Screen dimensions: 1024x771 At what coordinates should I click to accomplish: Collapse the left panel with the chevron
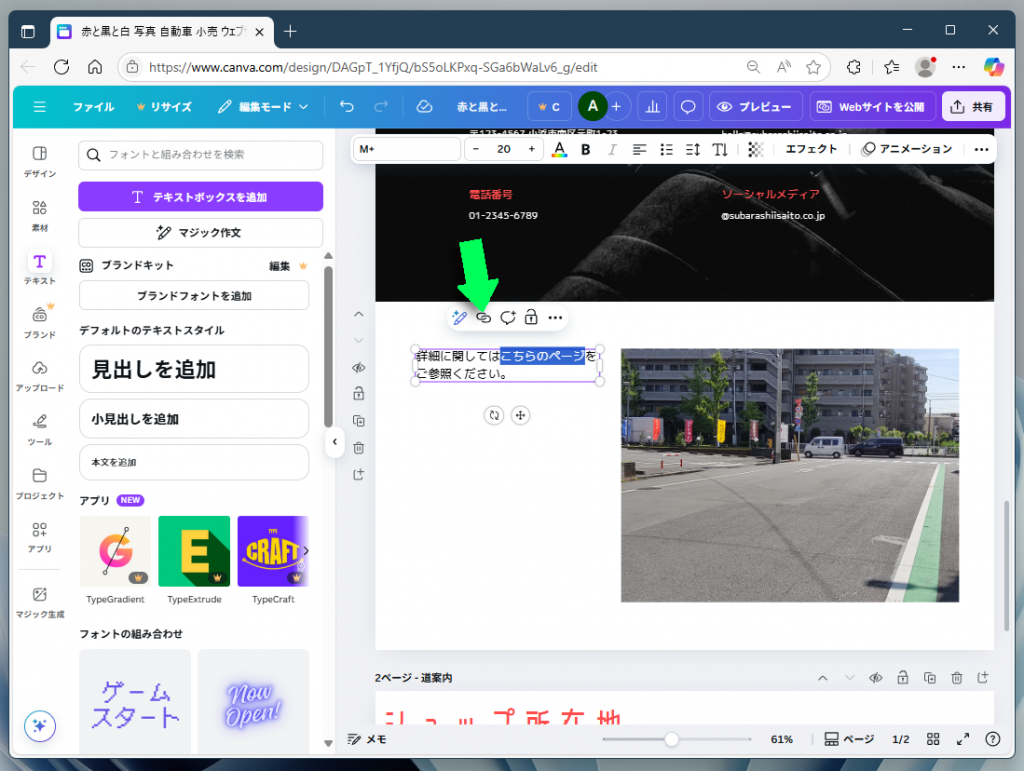[x=335, y=442]
